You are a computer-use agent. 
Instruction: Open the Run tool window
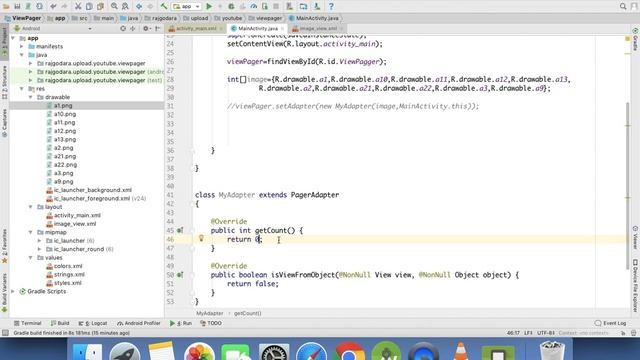point(181,323)
